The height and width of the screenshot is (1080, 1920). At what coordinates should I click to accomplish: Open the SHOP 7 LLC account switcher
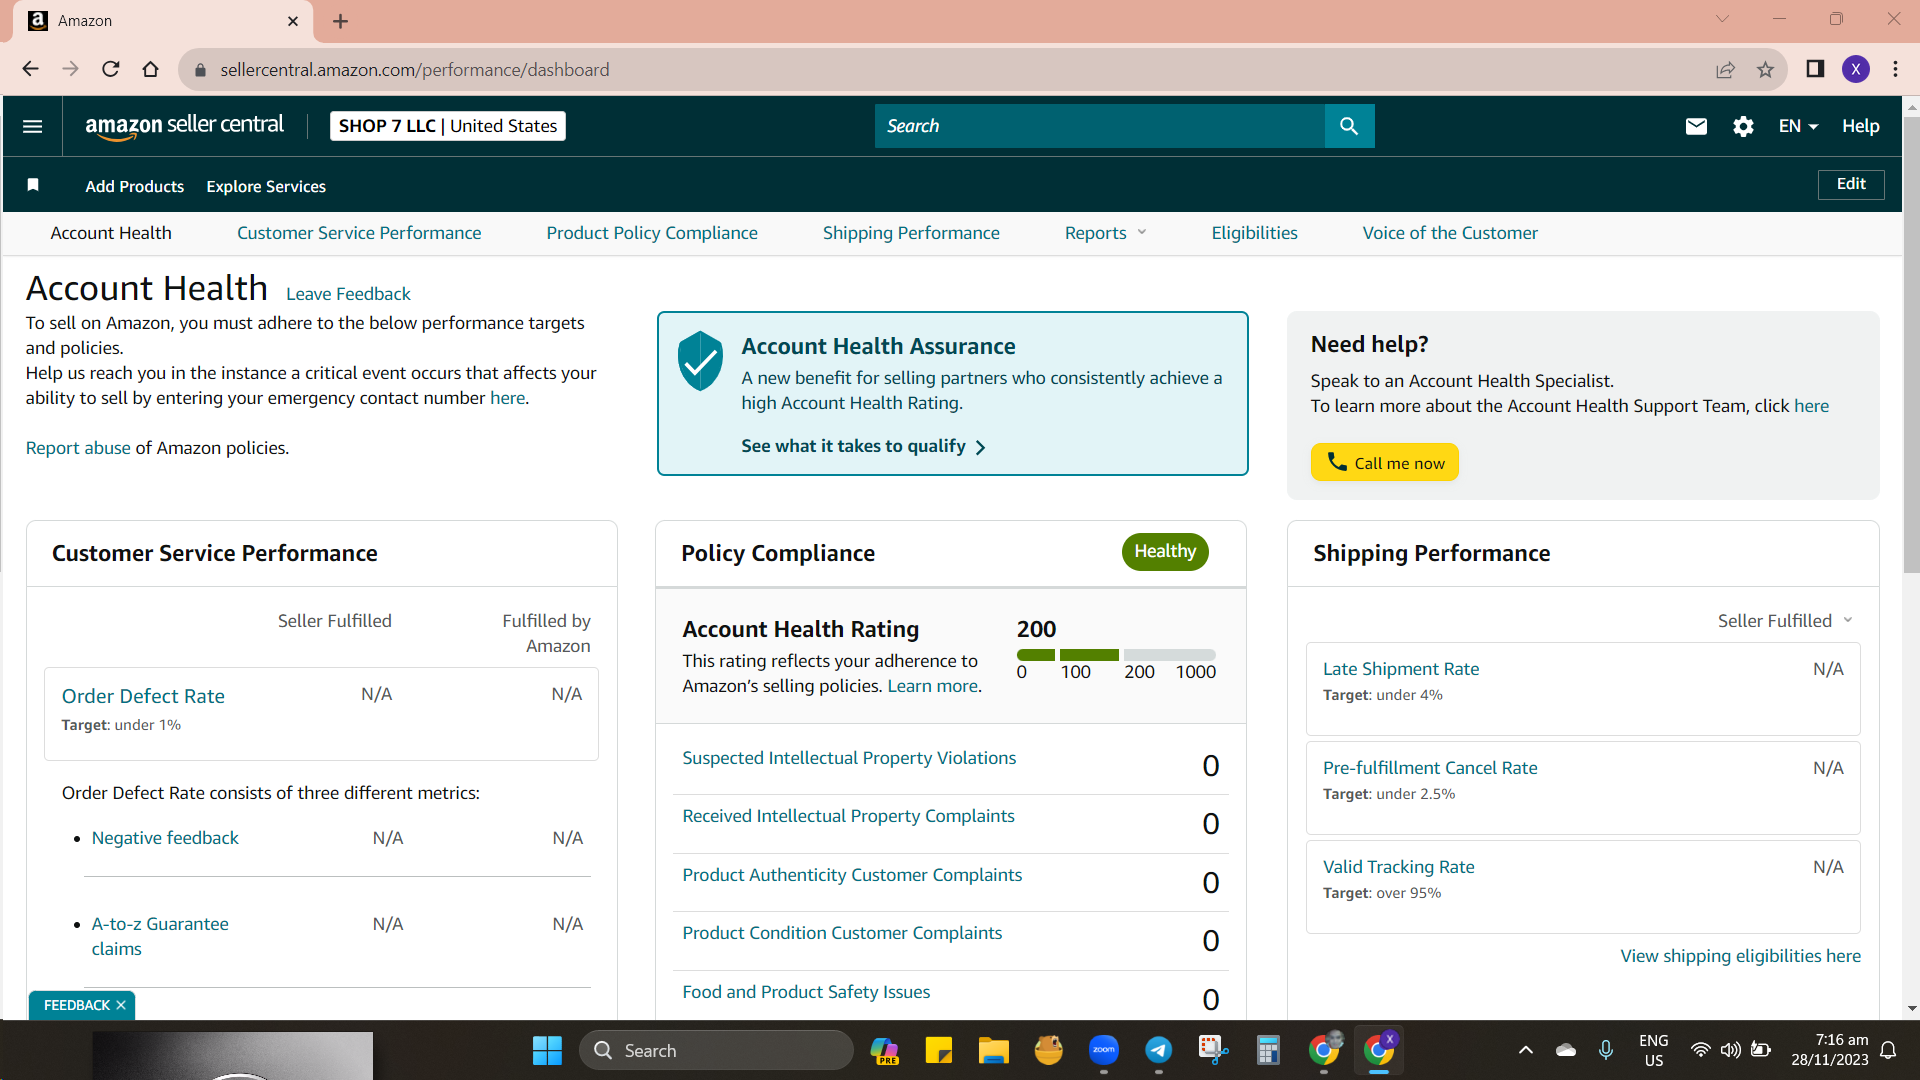[448, 126]
